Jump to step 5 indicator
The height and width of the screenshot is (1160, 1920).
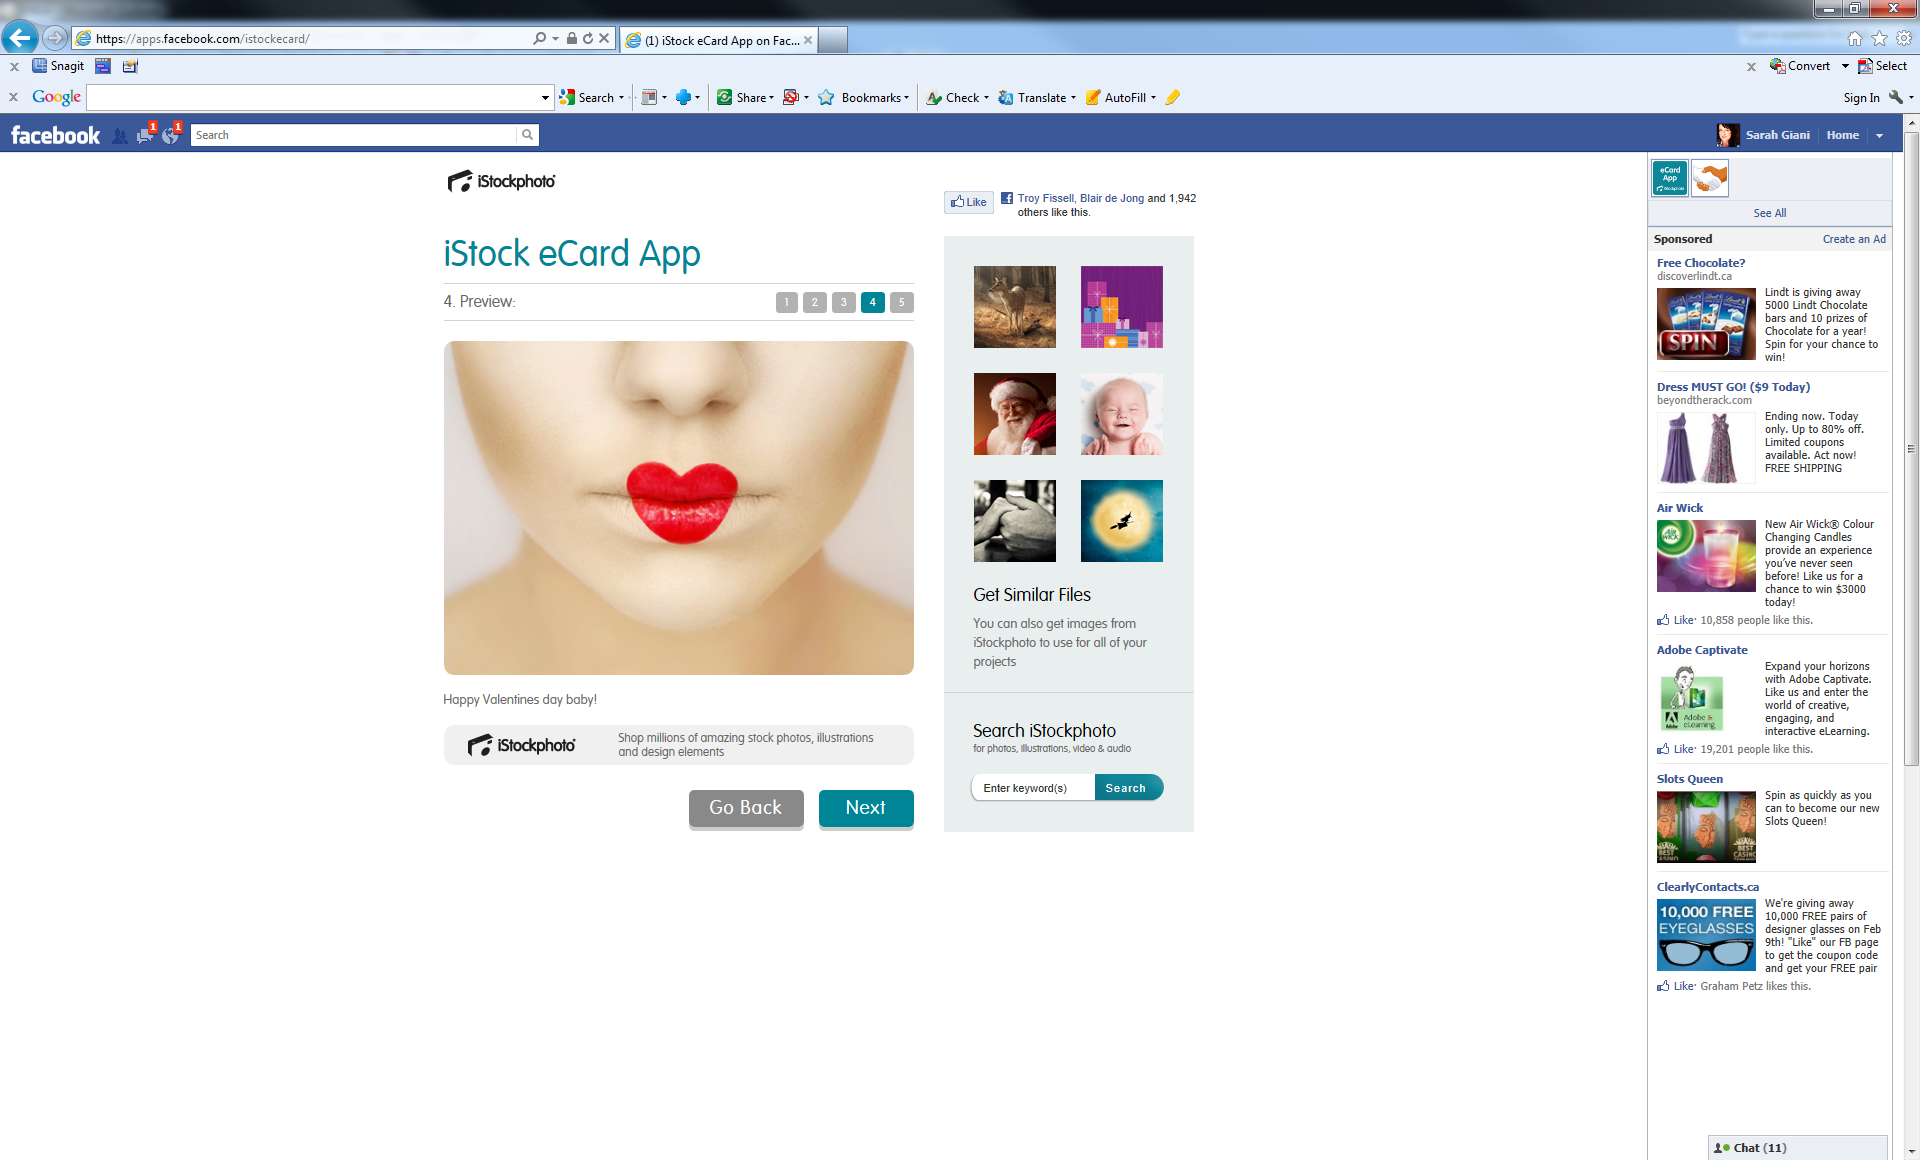coord(901,302)
